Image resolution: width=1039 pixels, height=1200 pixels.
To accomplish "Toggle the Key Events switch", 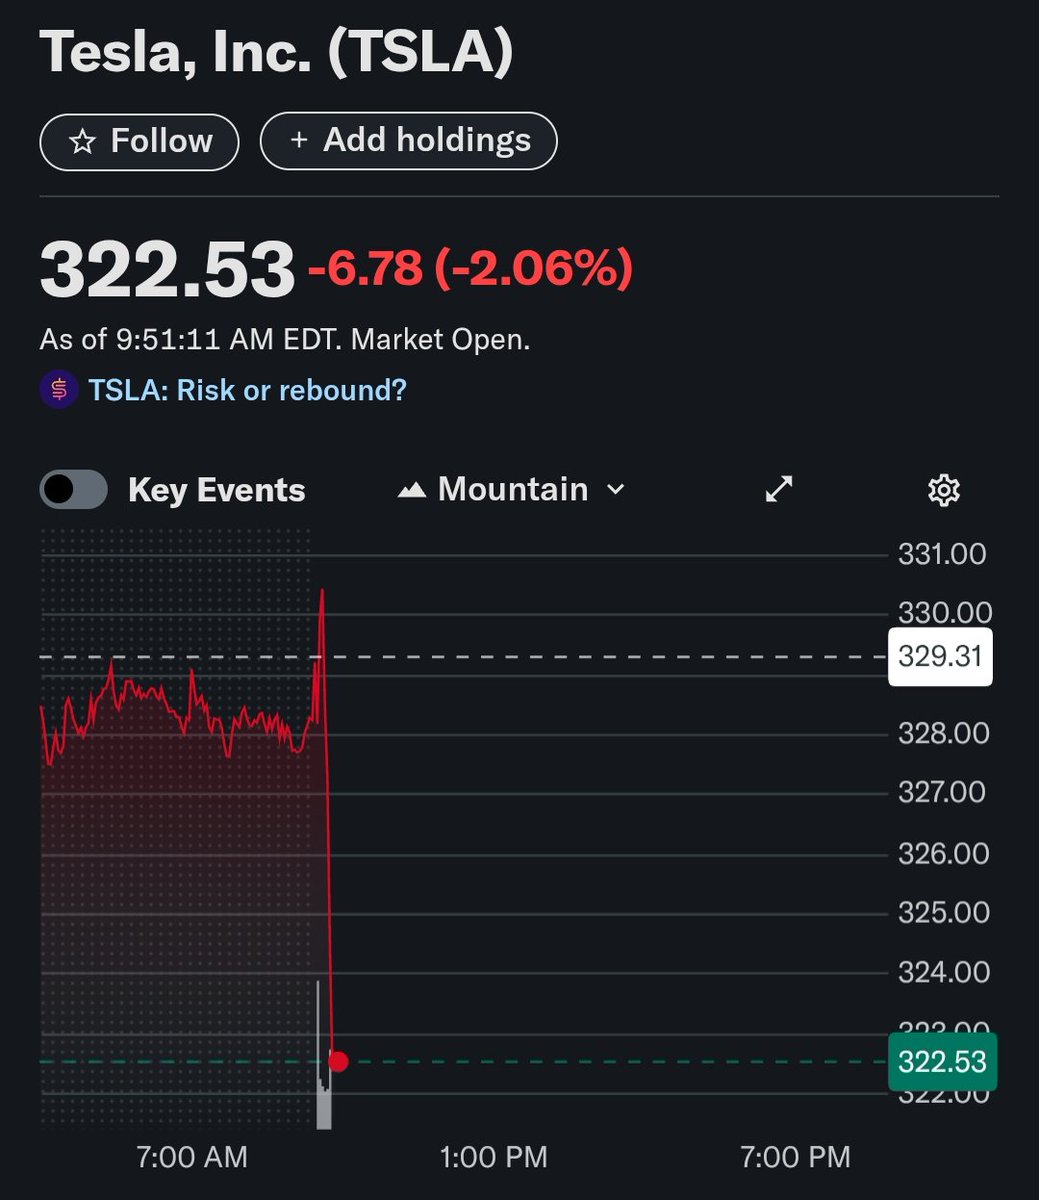I will click(73, 490).
